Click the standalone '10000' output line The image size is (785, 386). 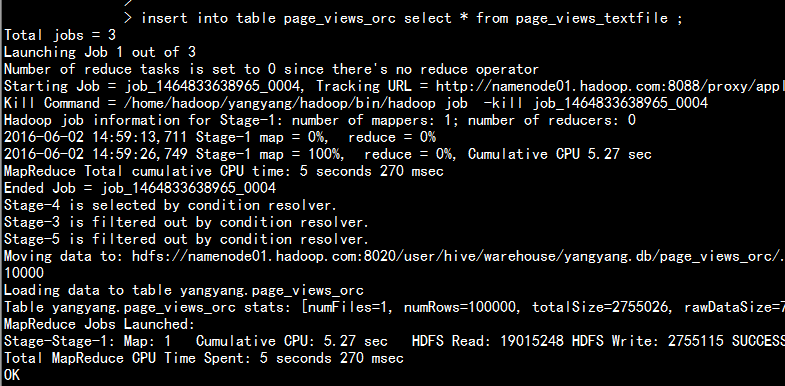tap(24, 273)
